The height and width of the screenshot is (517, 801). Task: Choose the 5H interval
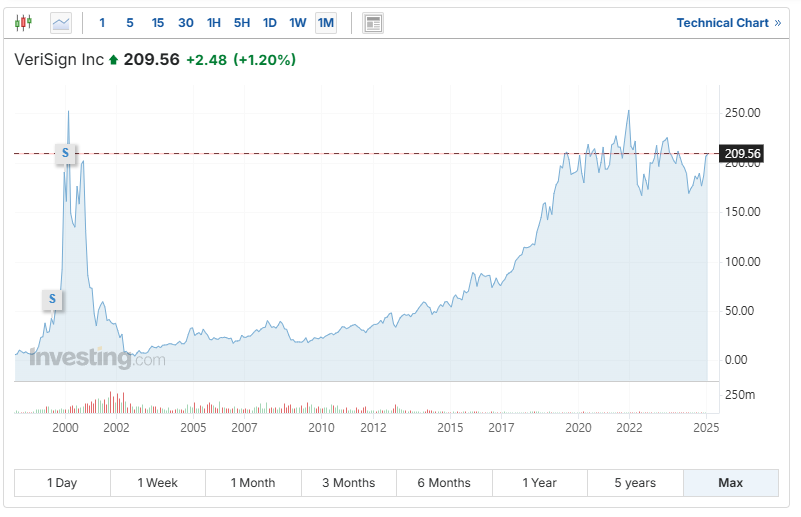[x=242, y=23]
